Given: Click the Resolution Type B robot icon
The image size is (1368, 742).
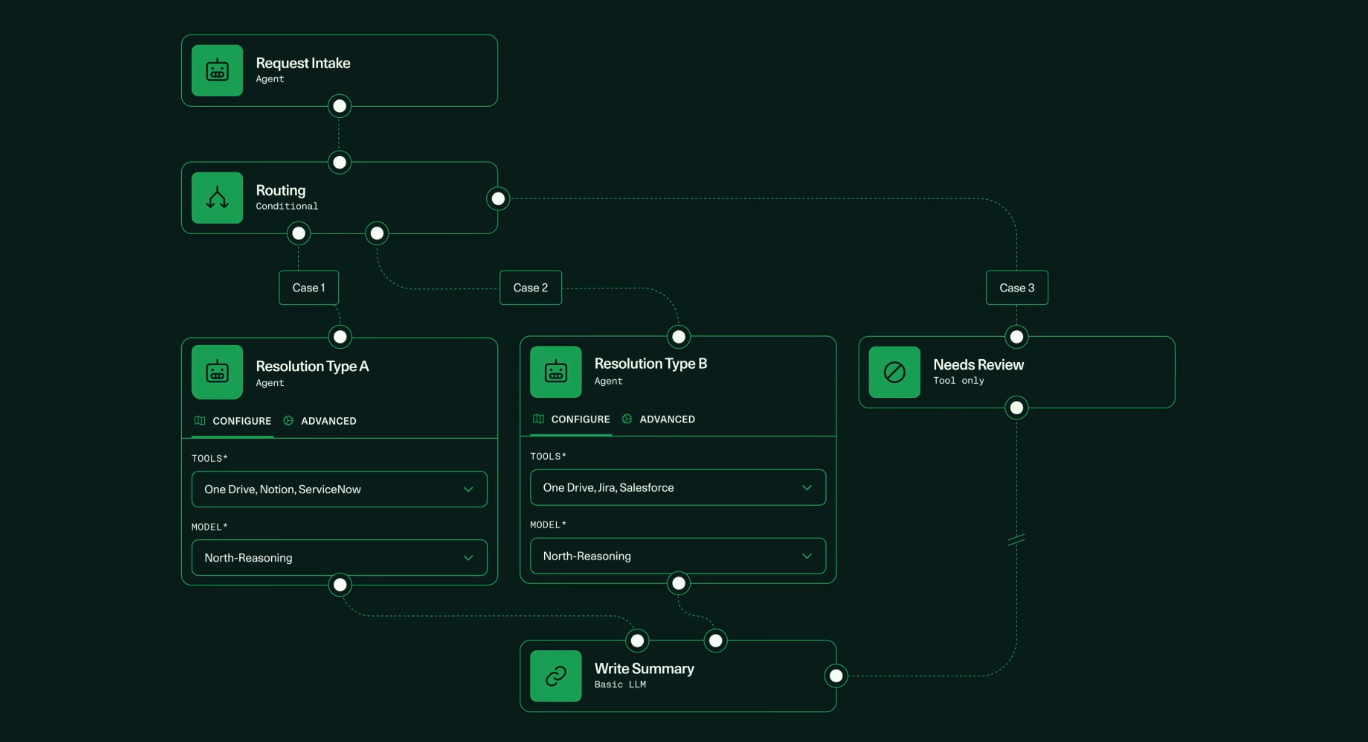Looking at the screenshot, I should 556,371.
